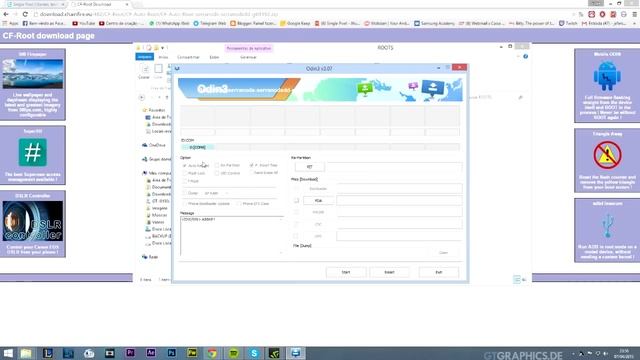Toggle Re-Partition checkbox in Odin

[217, 165]
